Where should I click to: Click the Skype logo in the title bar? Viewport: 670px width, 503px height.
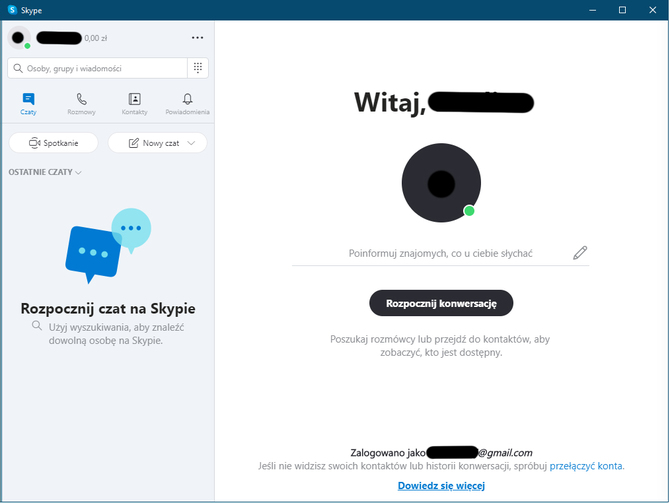click(12, 10)
